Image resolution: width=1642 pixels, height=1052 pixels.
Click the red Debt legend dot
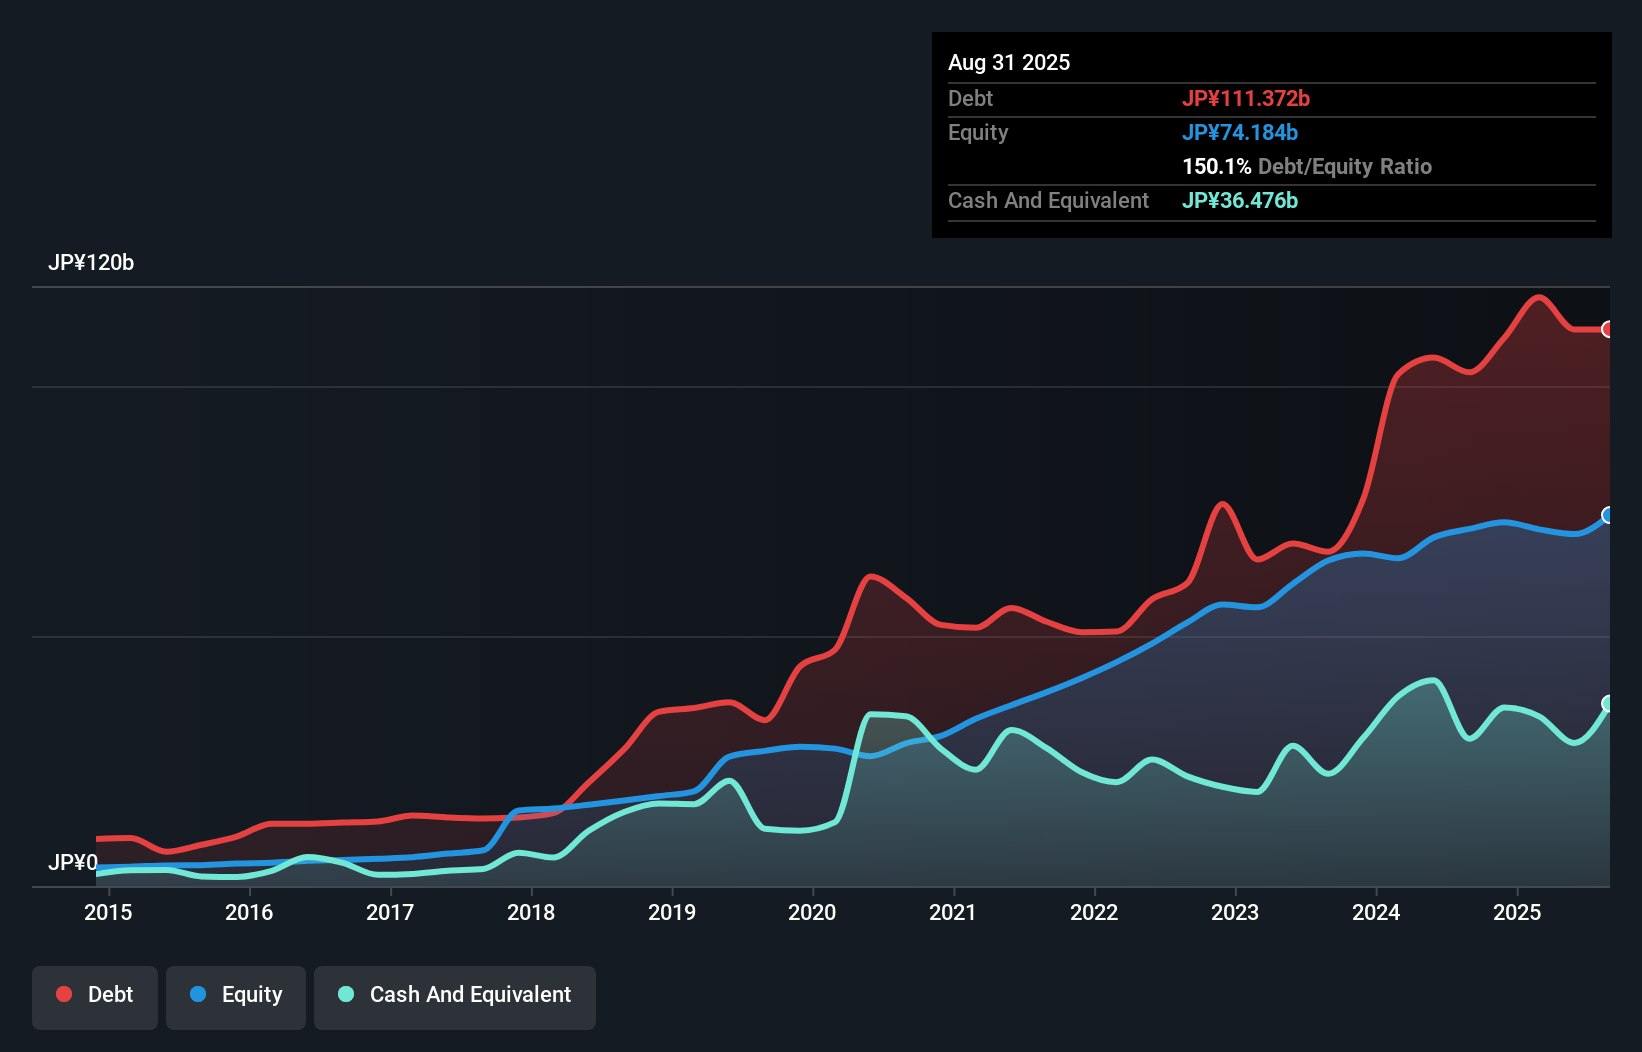point(64,993)
